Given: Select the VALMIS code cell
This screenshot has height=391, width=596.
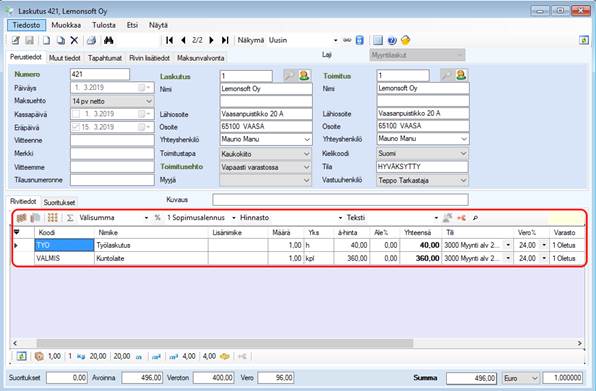Looking at the screenshot, I should (x=64, y=258).
